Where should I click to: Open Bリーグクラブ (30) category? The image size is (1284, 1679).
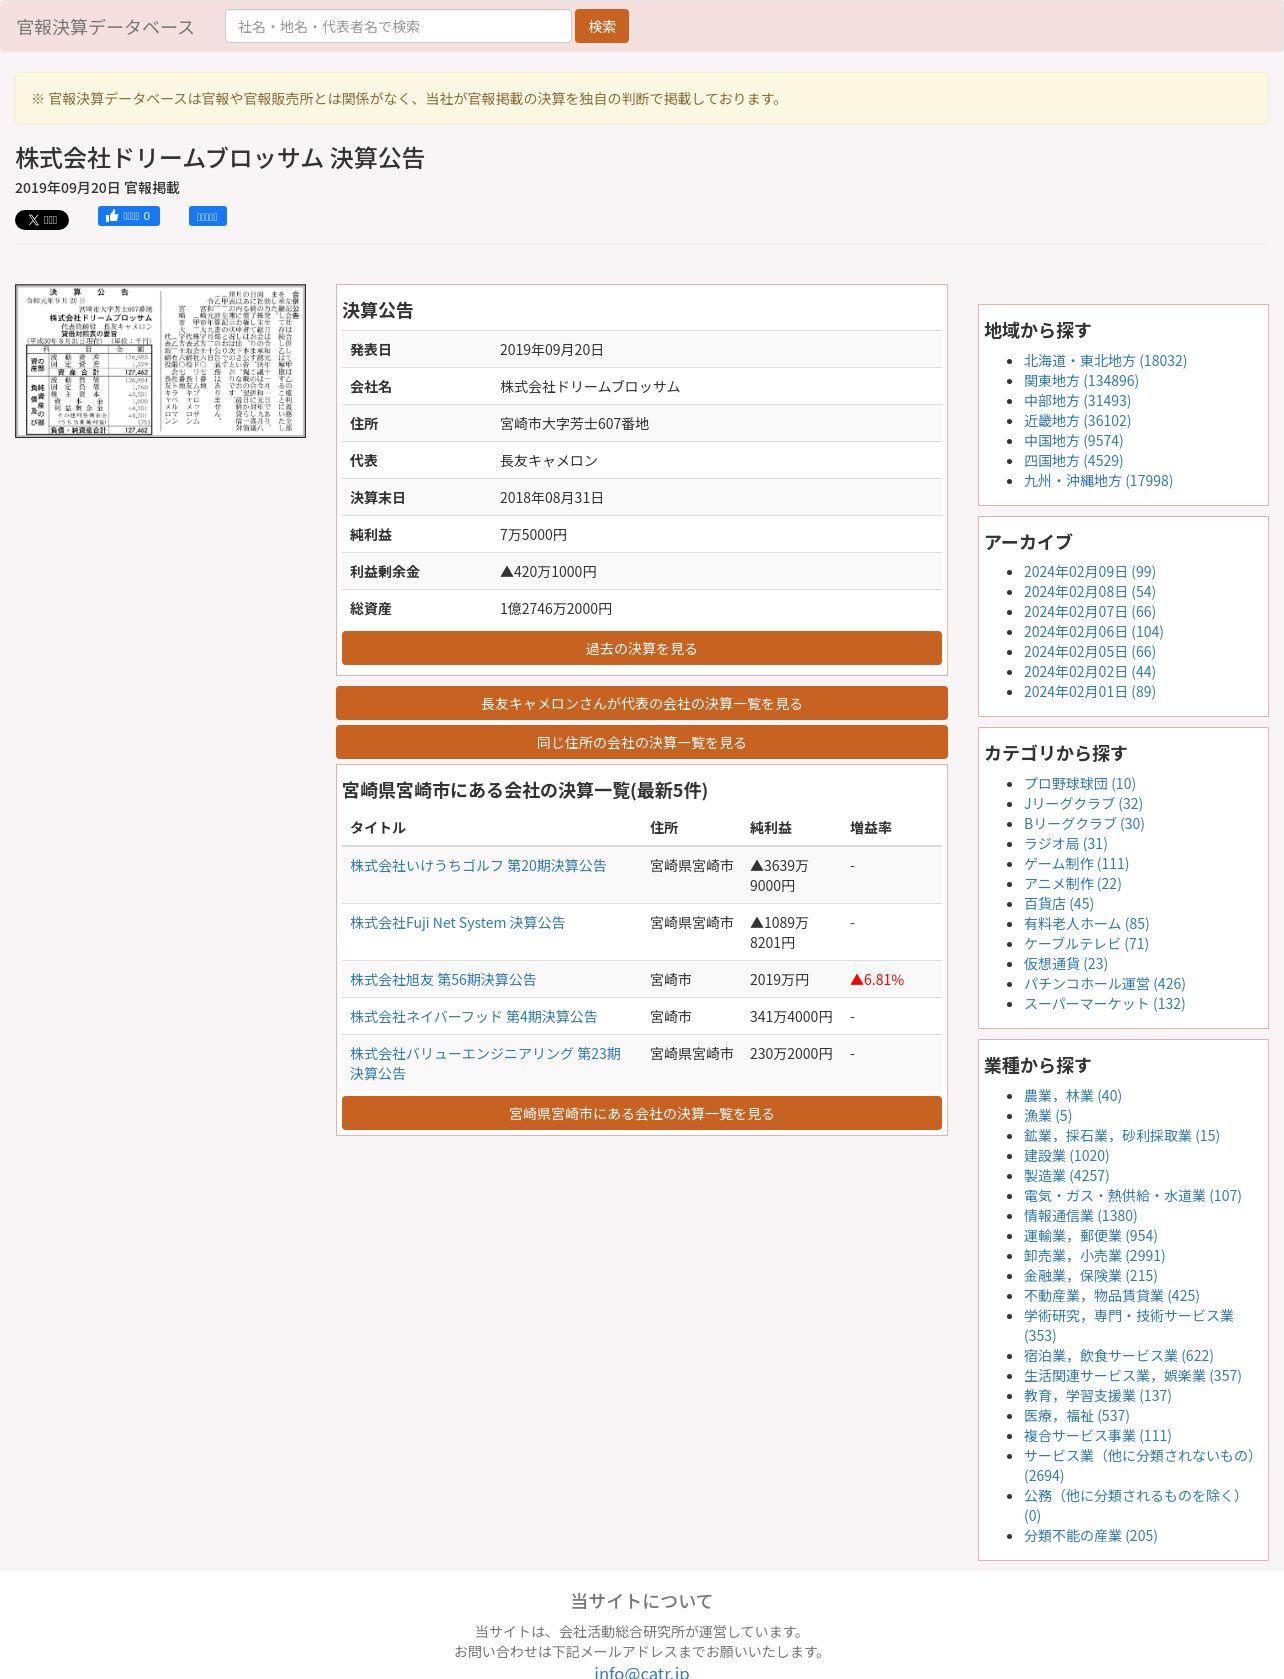tap(1084, 824)
